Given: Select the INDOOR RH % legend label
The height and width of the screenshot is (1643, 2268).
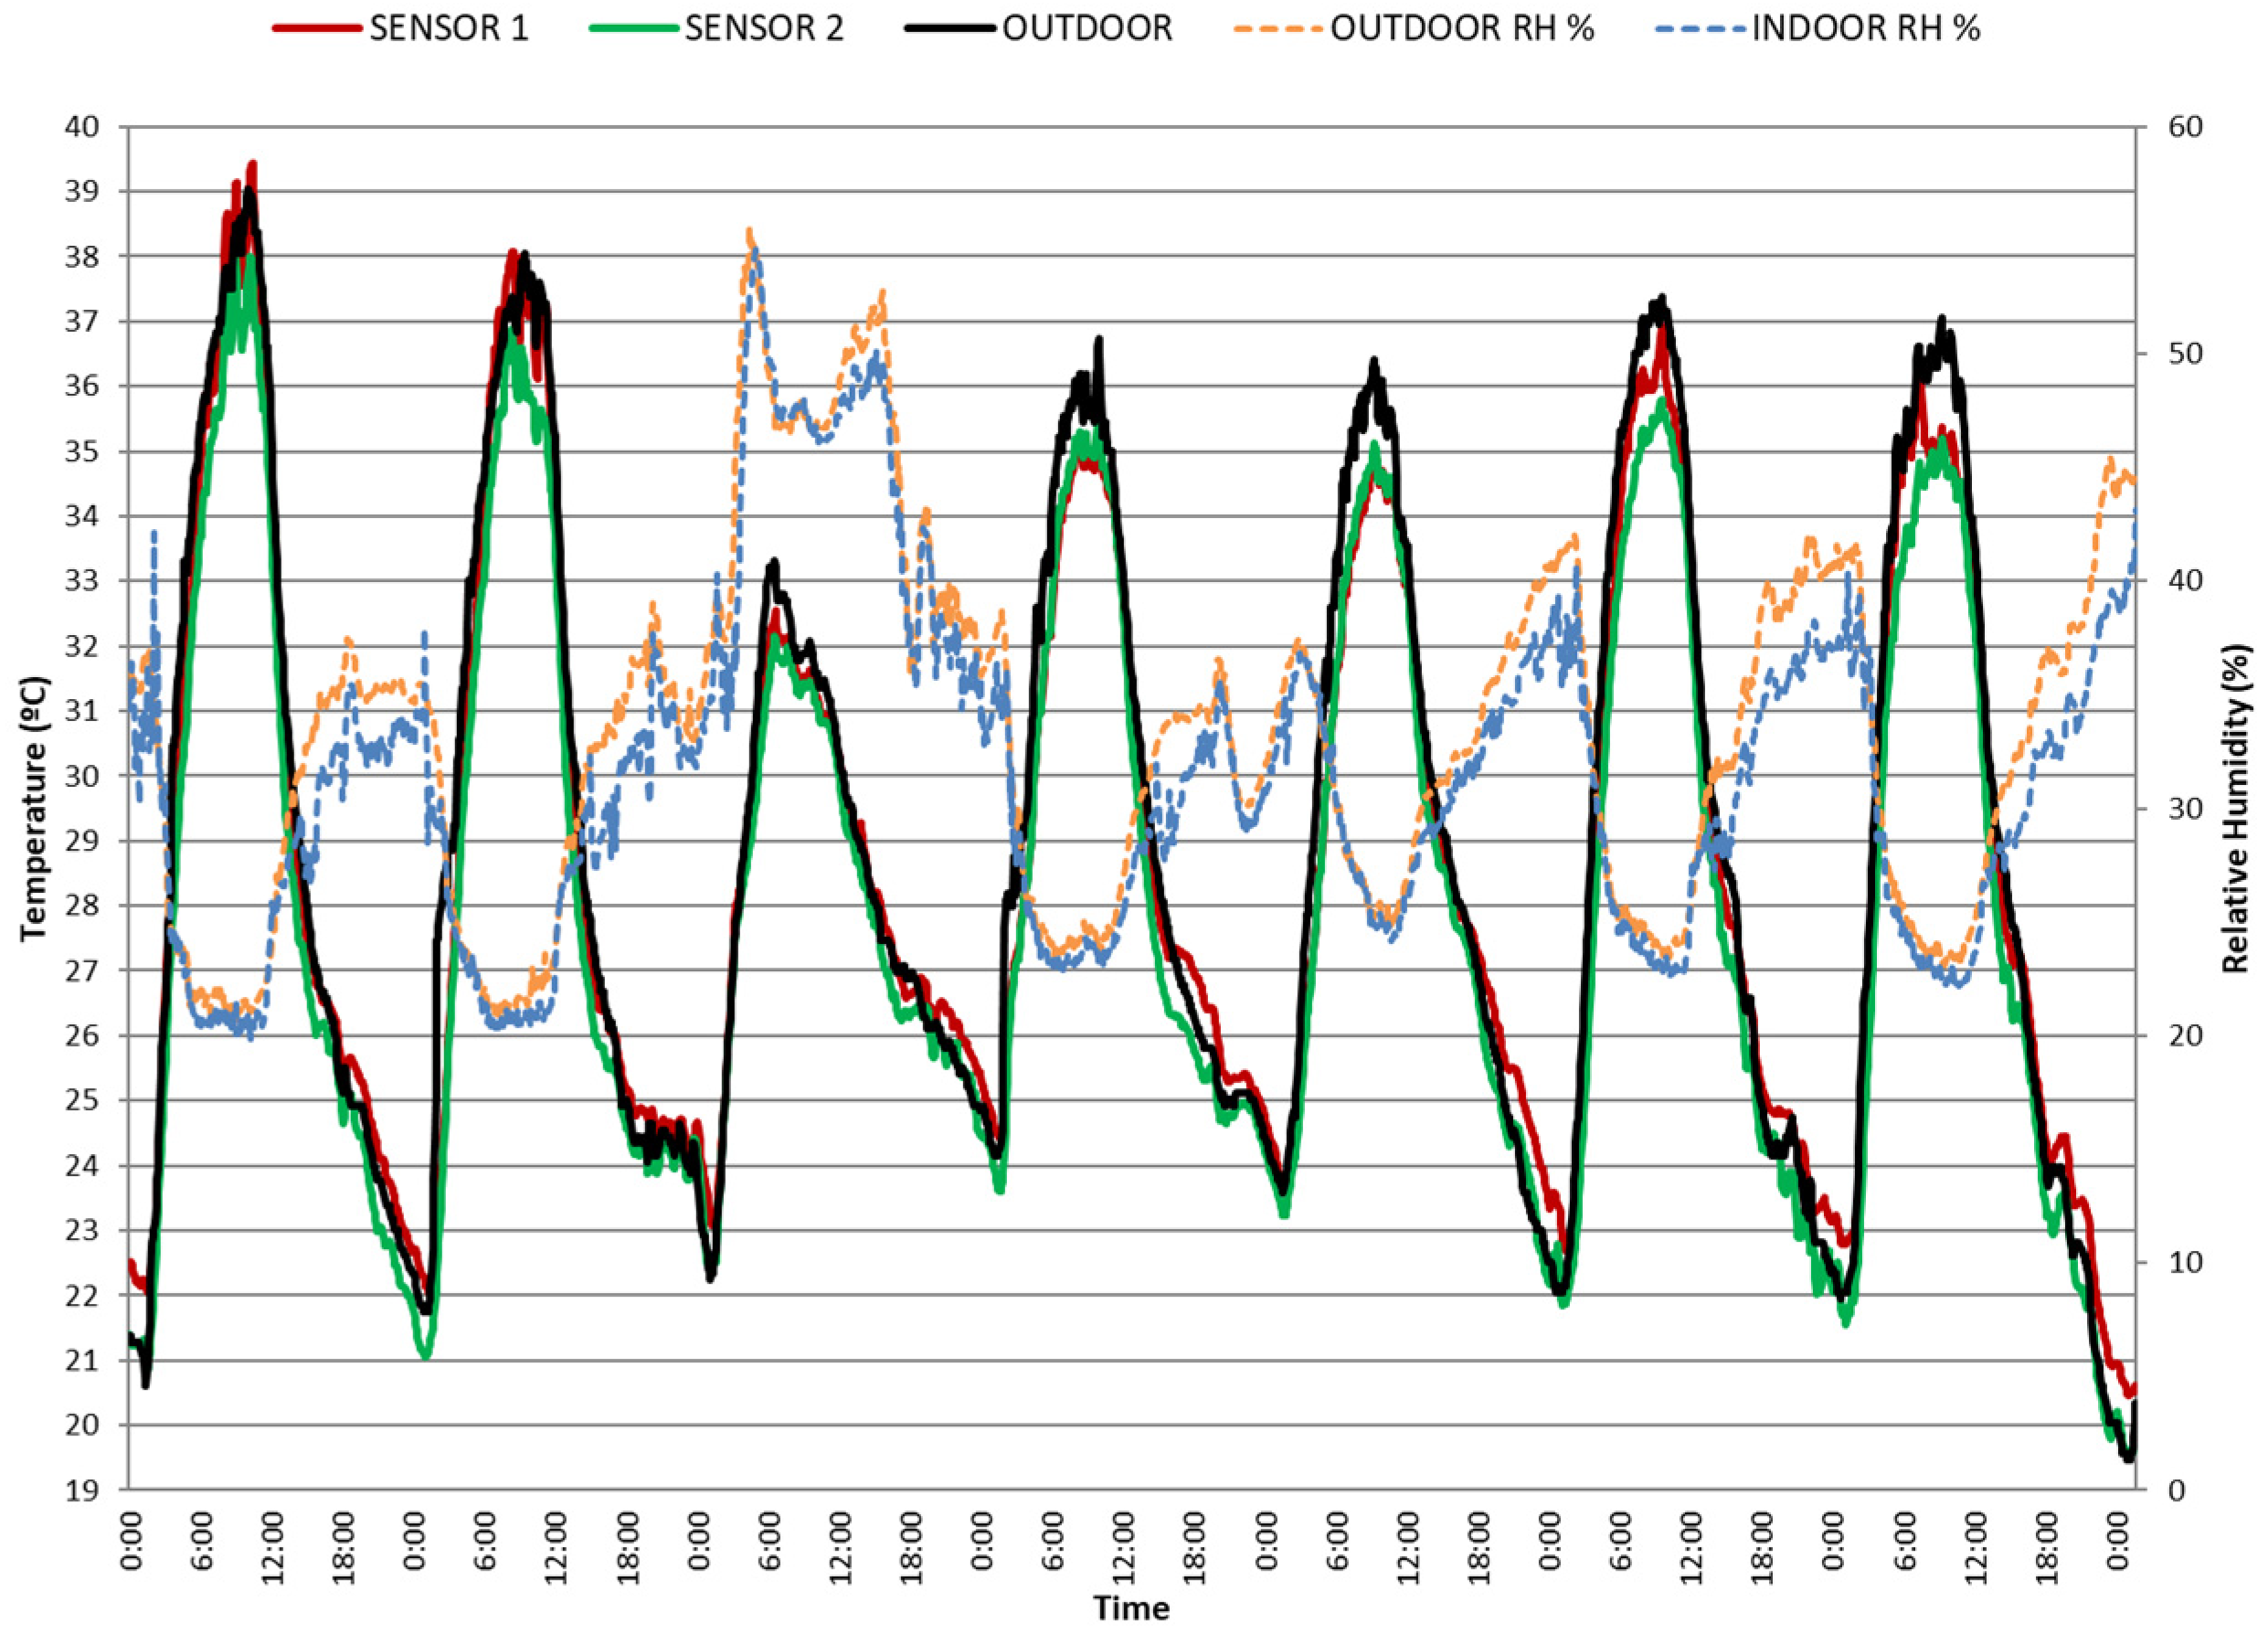Looking at the screenshot, I should (1866, 29).
